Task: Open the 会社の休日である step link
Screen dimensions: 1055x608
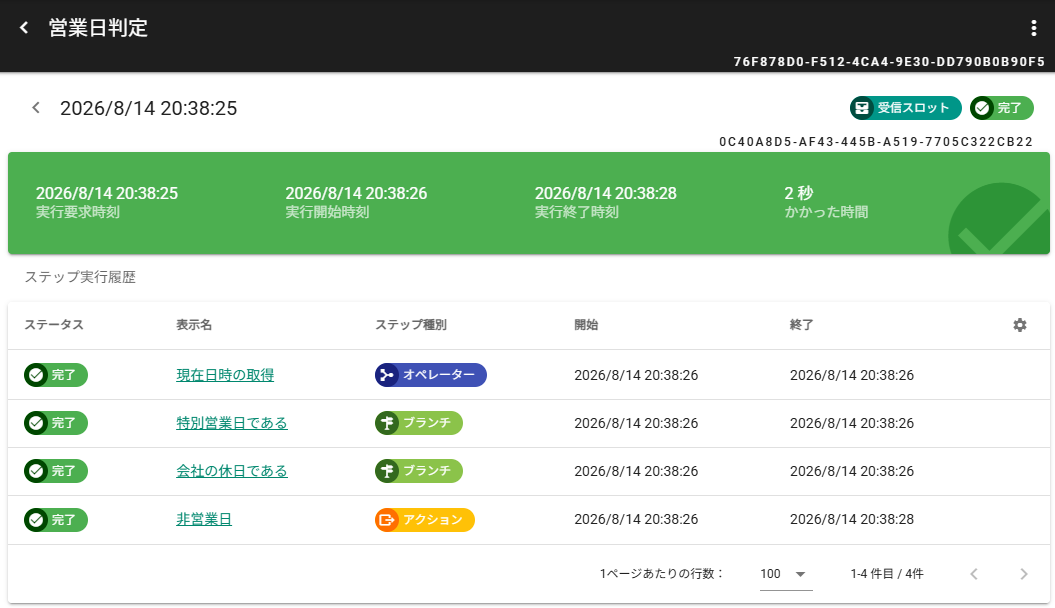Action: [232, 471]
